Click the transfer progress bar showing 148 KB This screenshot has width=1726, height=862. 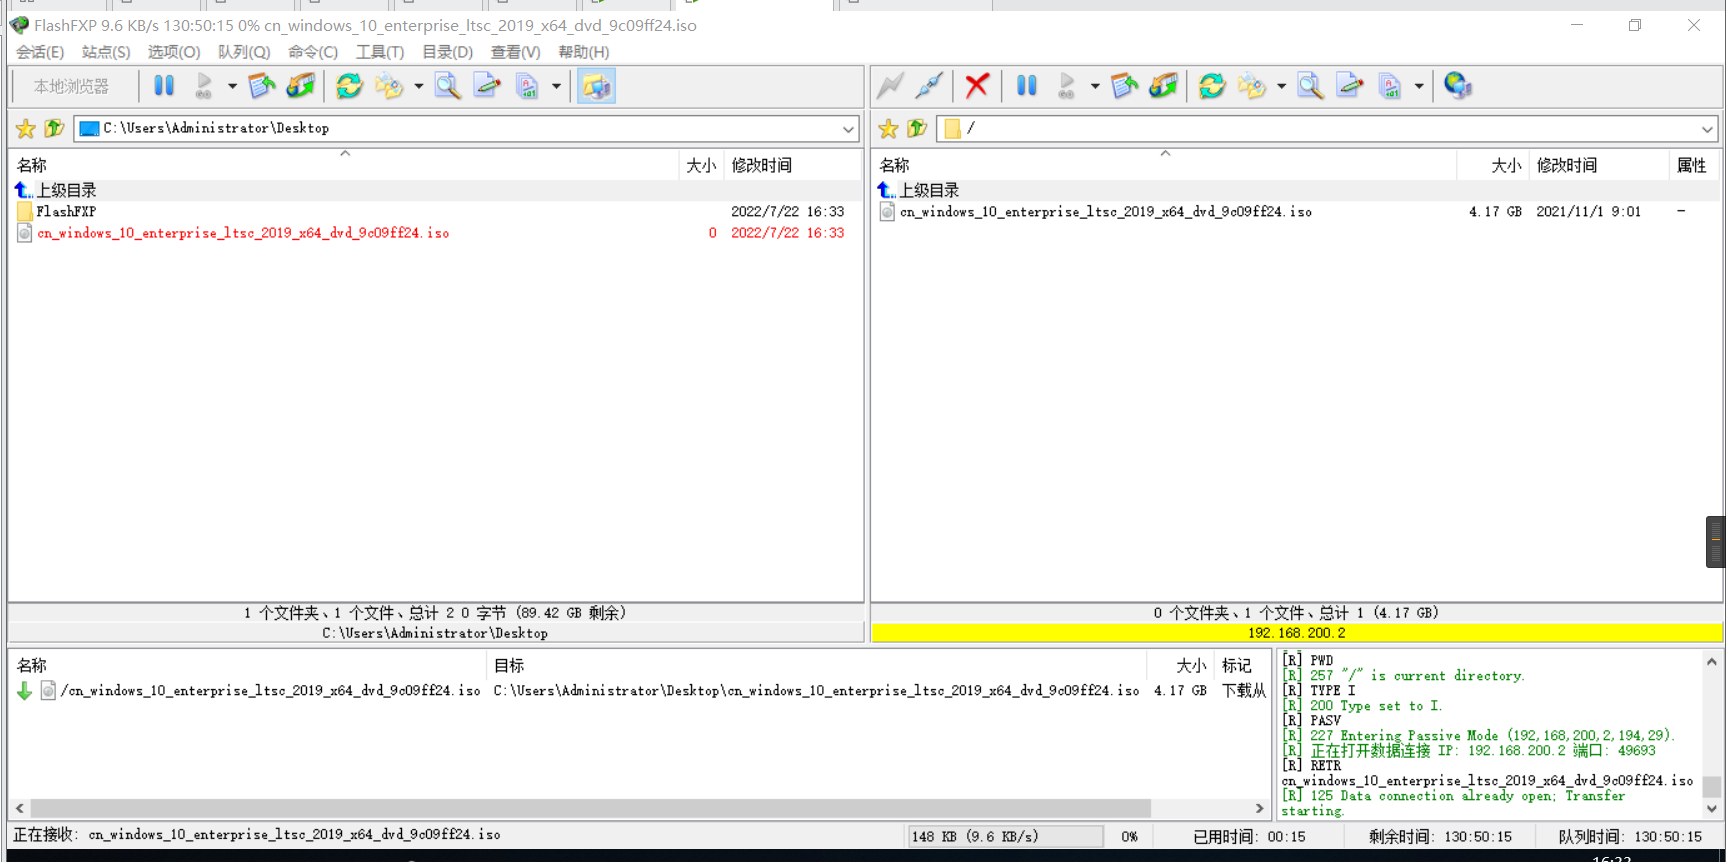coord(1005,836)
